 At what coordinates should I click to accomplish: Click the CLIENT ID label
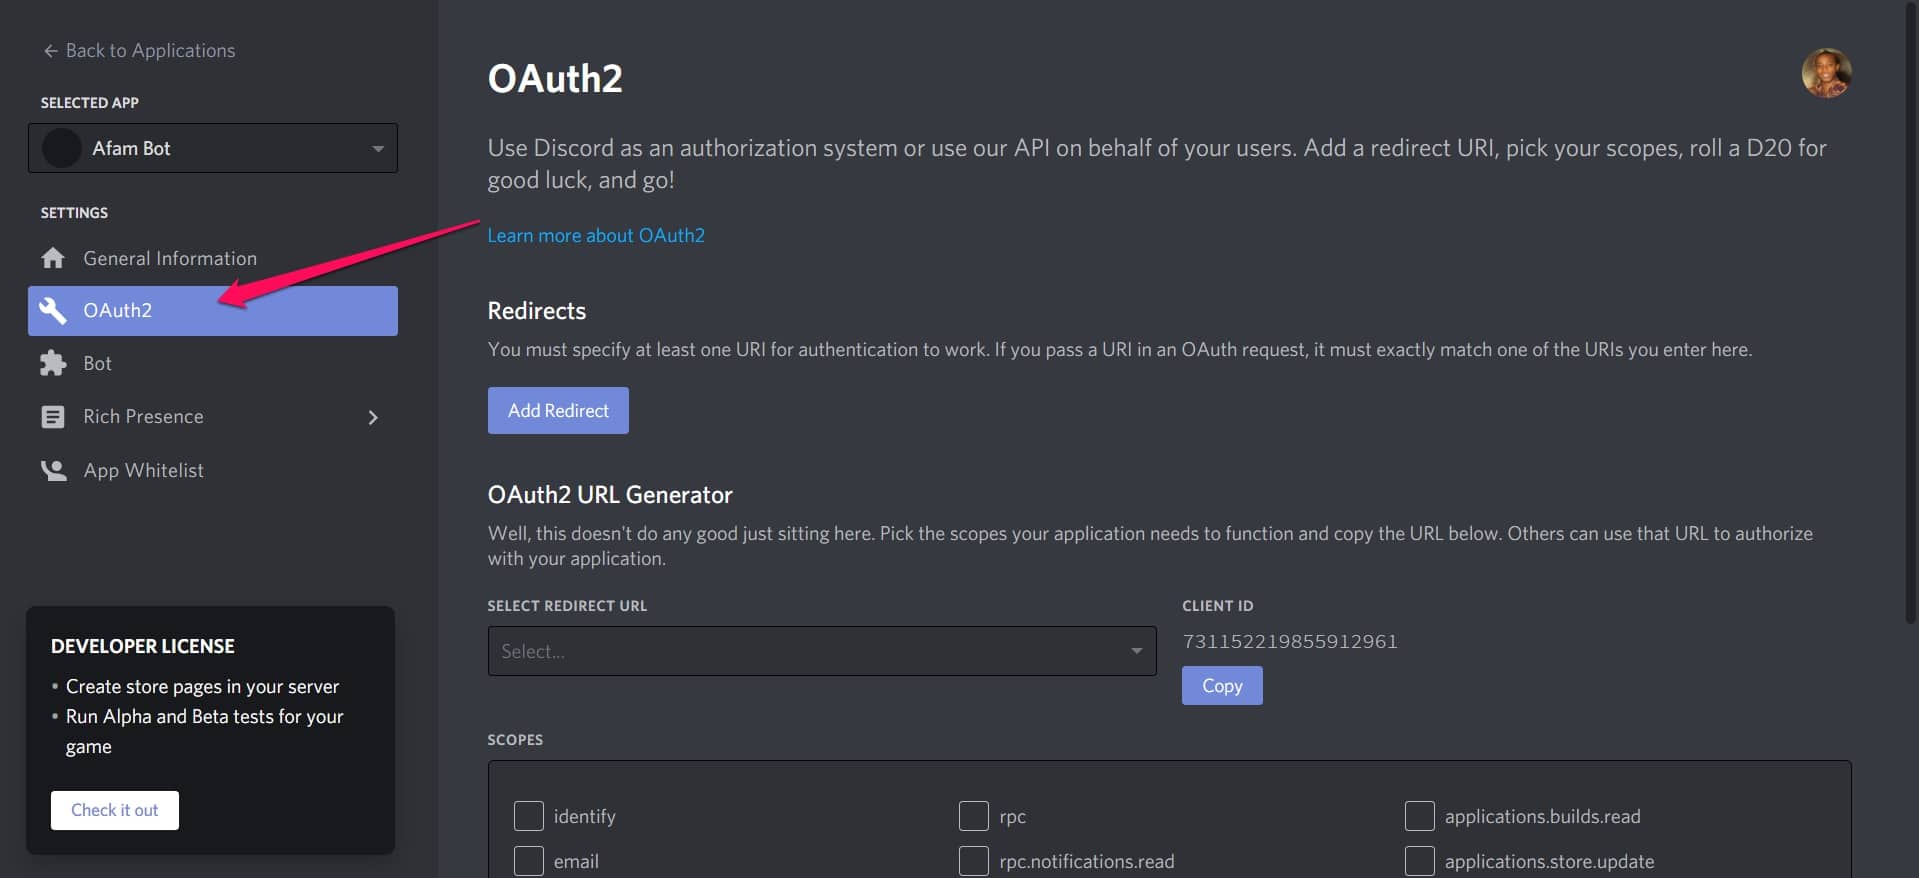(1218, 606)
